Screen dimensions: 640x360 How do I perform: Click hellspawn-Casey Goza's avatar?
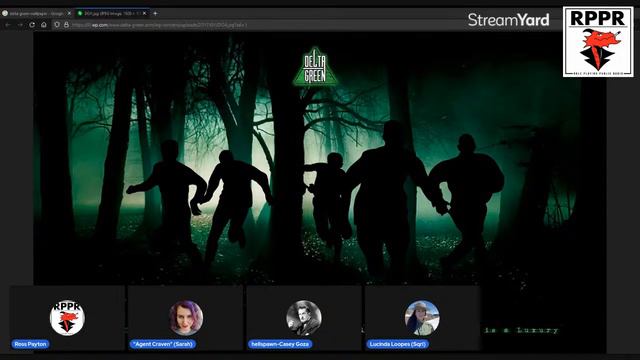[304, 318]
